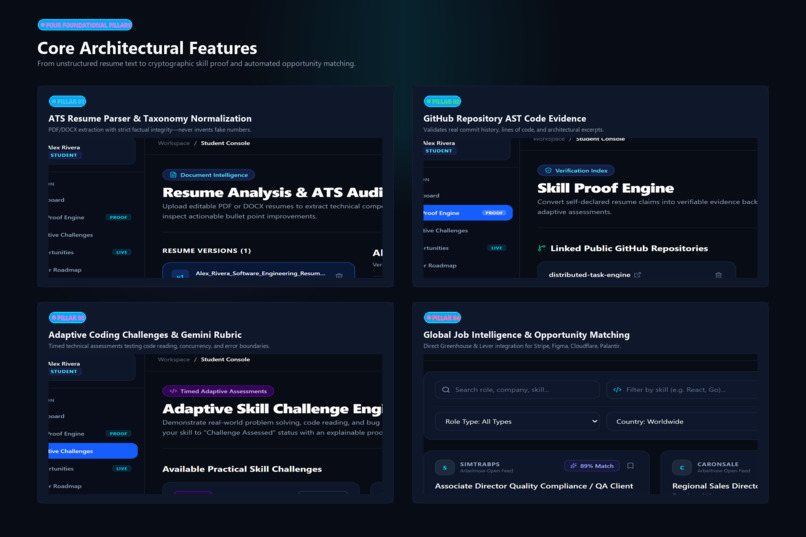
Task: Click Alex Rivera's profile in the Pillar 01 card
Action: (x=92, y=151)
